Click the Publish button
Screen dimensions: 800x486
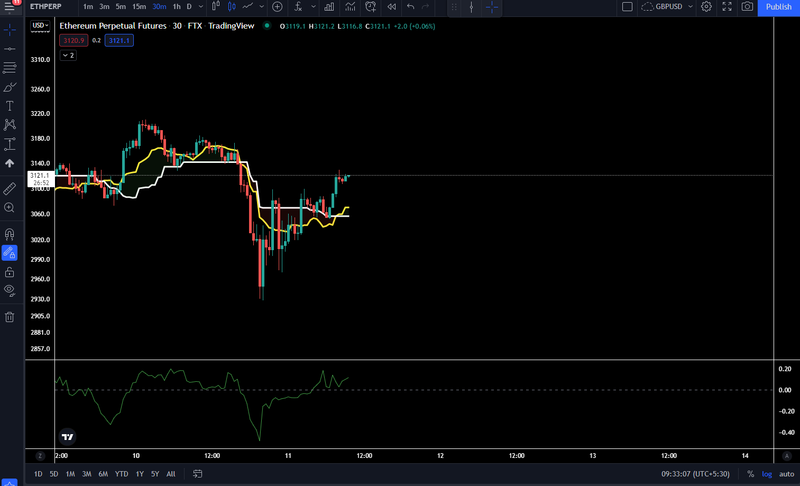[x=779, y=7]
